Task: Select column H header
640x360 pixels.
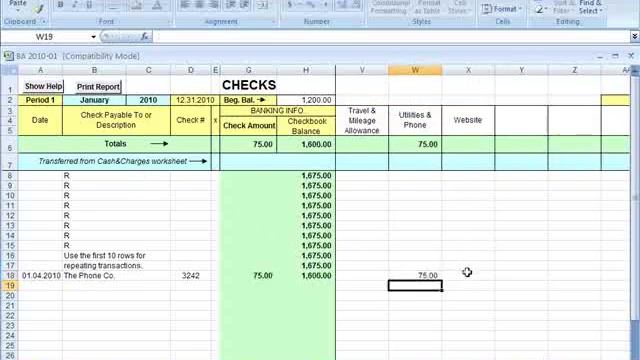Action: click(306, 70)
